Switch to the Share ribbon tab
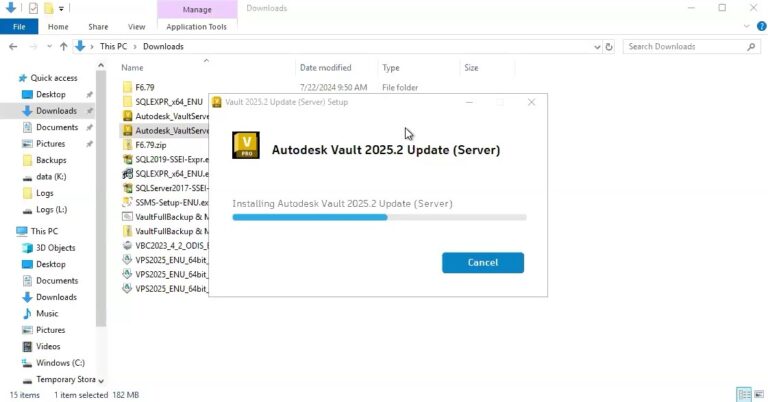768x402 pixels. coord(98,26)
